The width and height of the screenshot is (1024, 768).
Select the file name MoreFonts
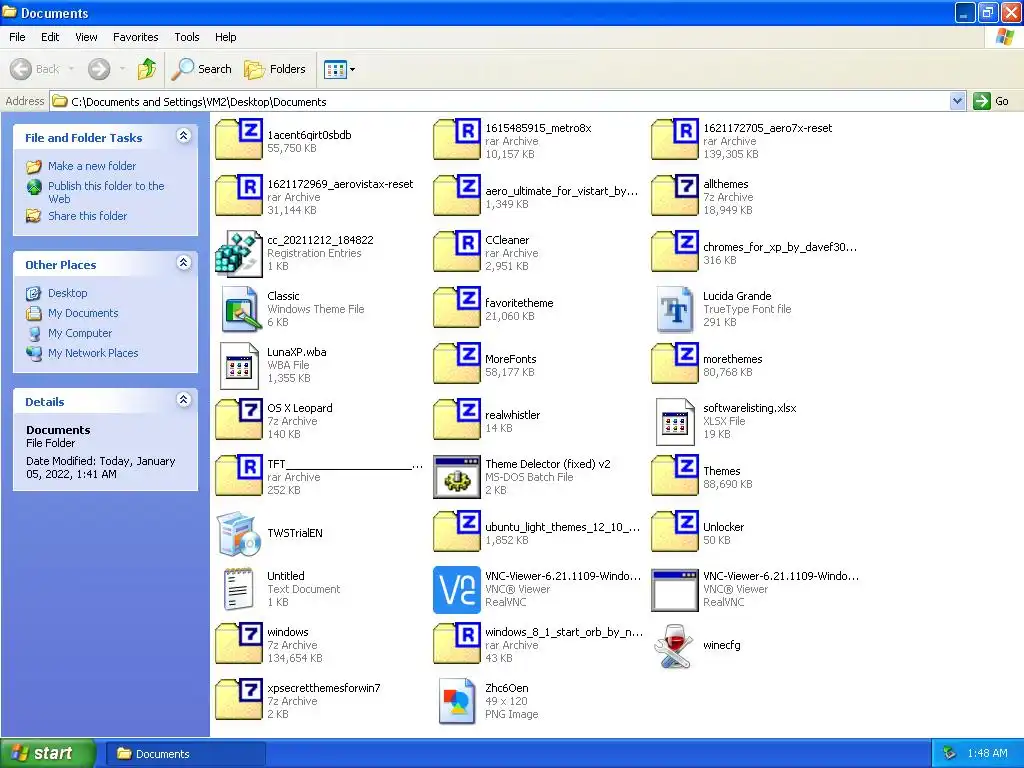tap(511, 359)
